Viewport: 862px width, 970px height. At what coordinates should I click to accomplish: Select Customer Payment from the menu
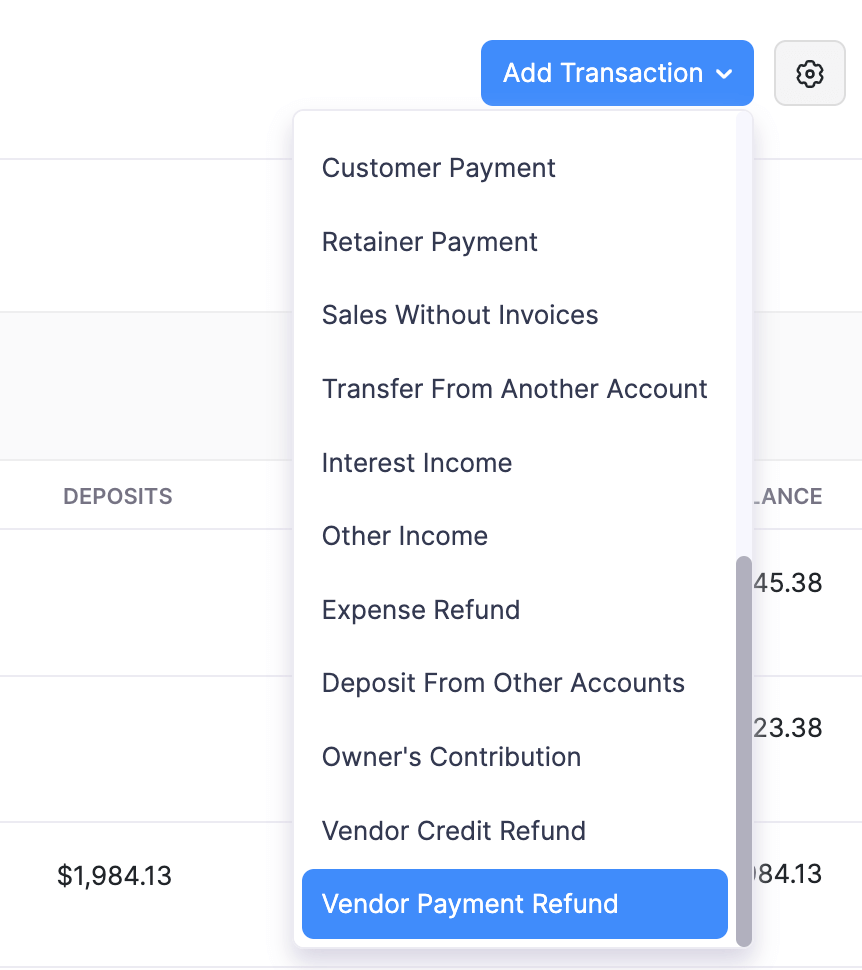(438, 168)
